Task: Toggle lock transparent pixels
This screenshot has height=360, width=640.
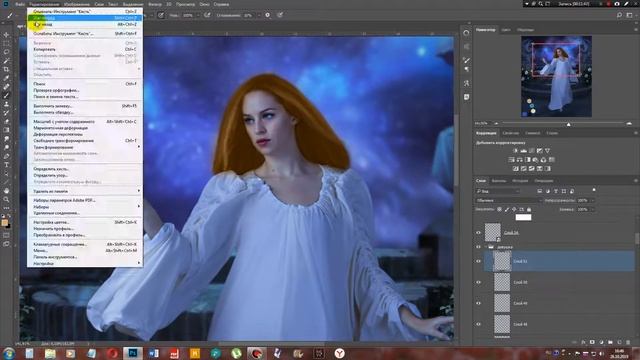Action: point(499,209)
